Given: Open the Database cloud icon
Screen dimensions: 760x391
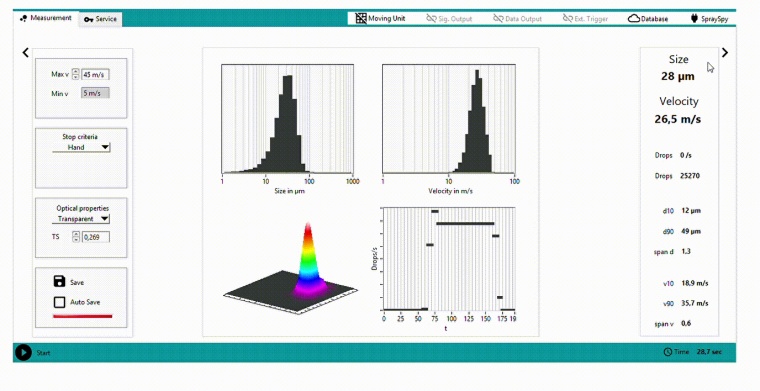Looking at the screenshot, I should pos(634,18).
